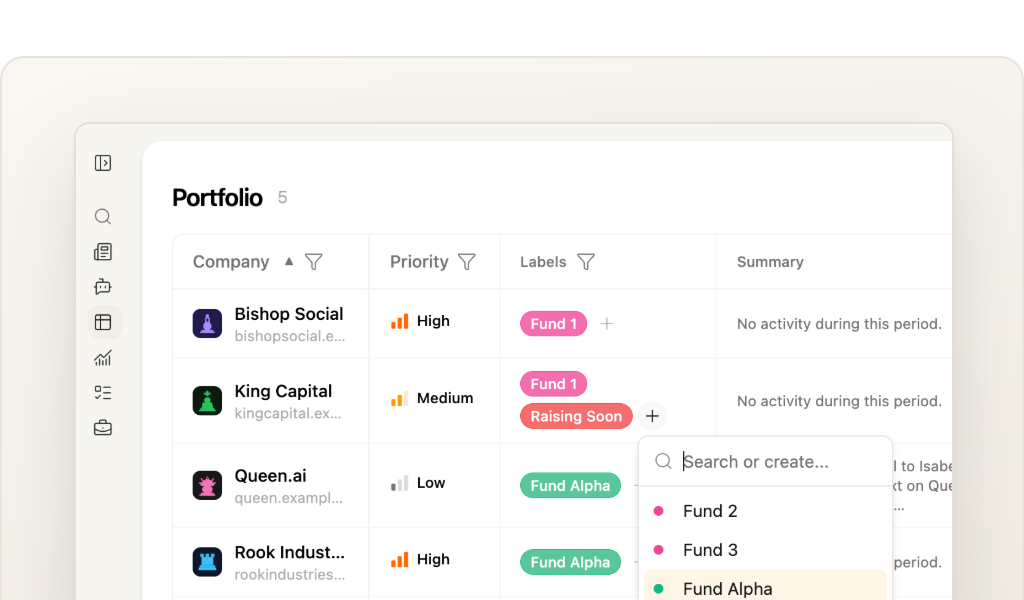Add a label to Bishop Social

pyautogui.click(x=607, y=323)
